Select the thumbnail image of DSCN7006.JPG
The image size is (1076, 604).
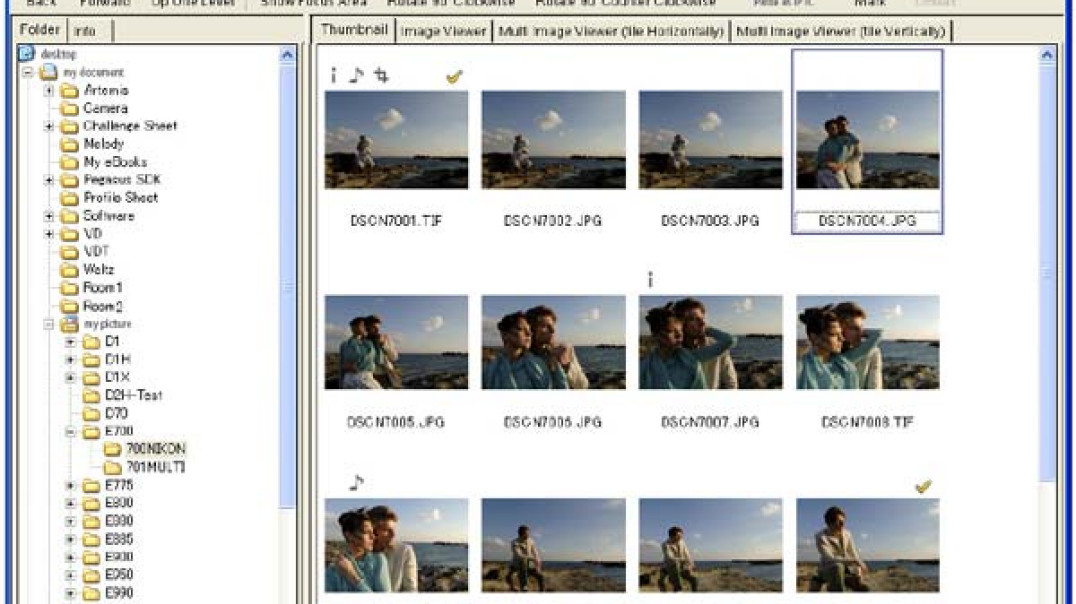coord(554,342)
